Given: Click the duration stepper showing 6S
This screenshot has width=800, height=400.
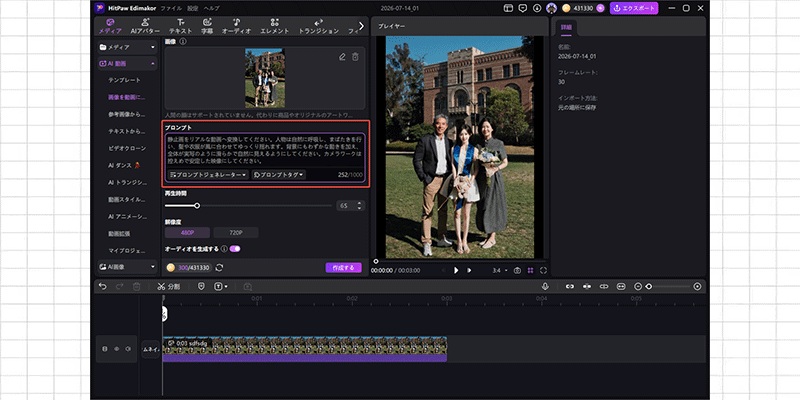Looking at the screenshot, I should pyautogui.click(x=350, y=206).
